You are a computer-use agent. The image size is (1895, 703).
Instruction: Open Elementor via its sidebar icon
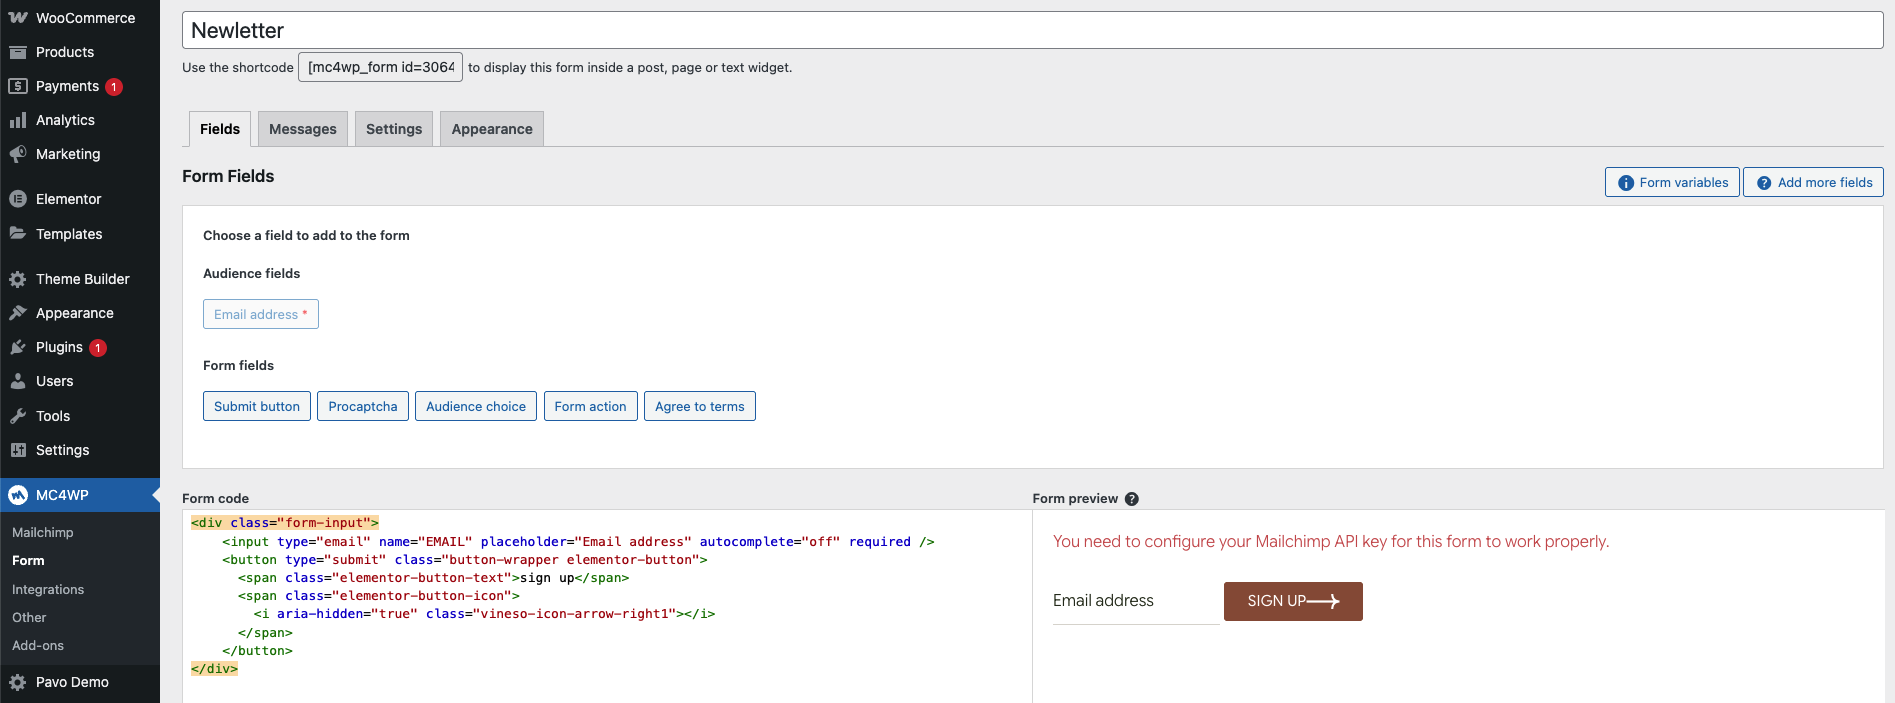click(x=18, y=199)
